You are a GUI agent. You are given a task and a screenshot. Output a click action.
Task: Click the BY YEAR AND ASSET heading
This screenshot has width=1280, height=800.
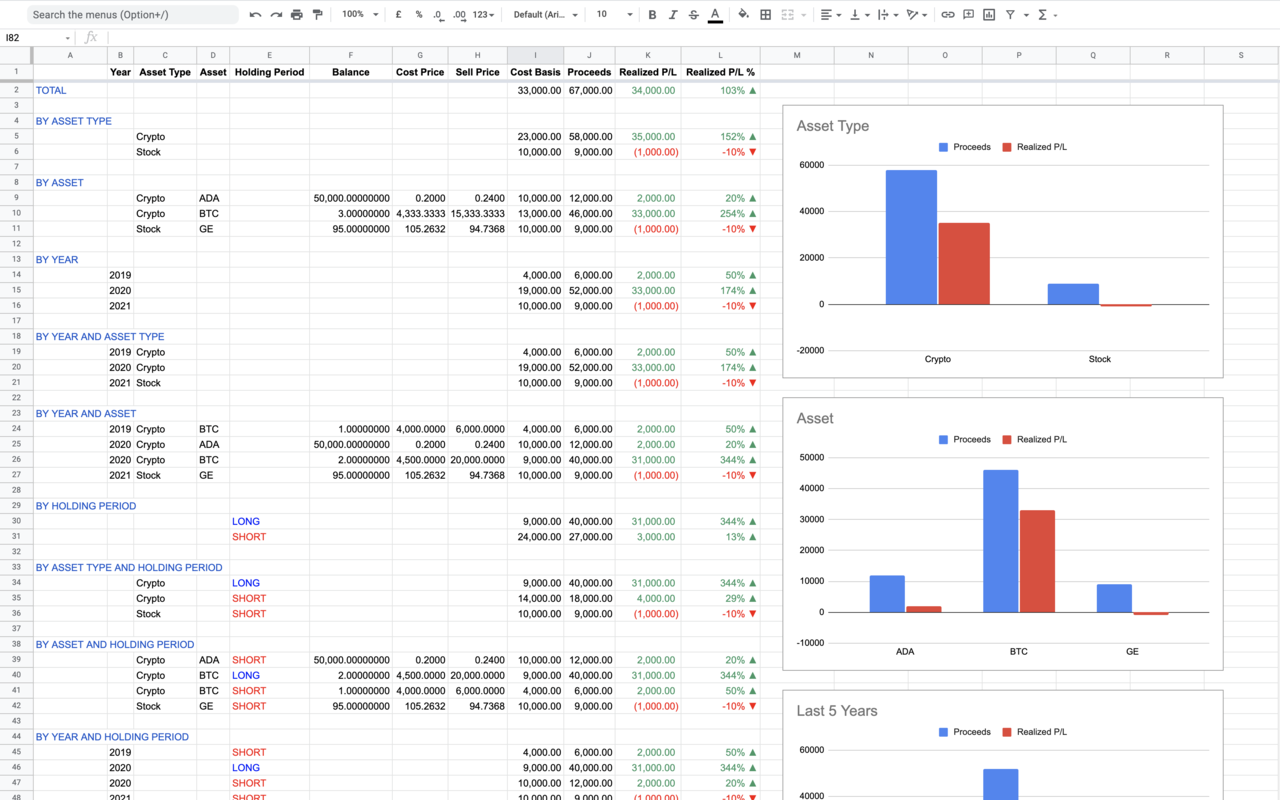[x=86, y=413]
